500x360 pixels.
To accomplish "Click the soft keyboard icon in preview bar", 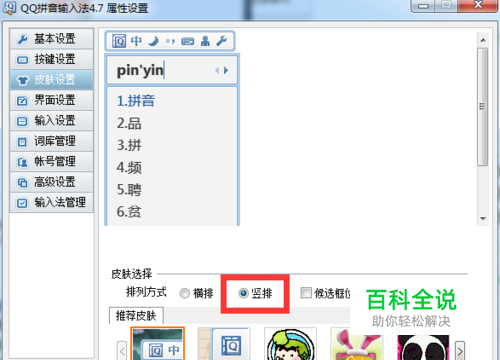I will click(188, 41).
